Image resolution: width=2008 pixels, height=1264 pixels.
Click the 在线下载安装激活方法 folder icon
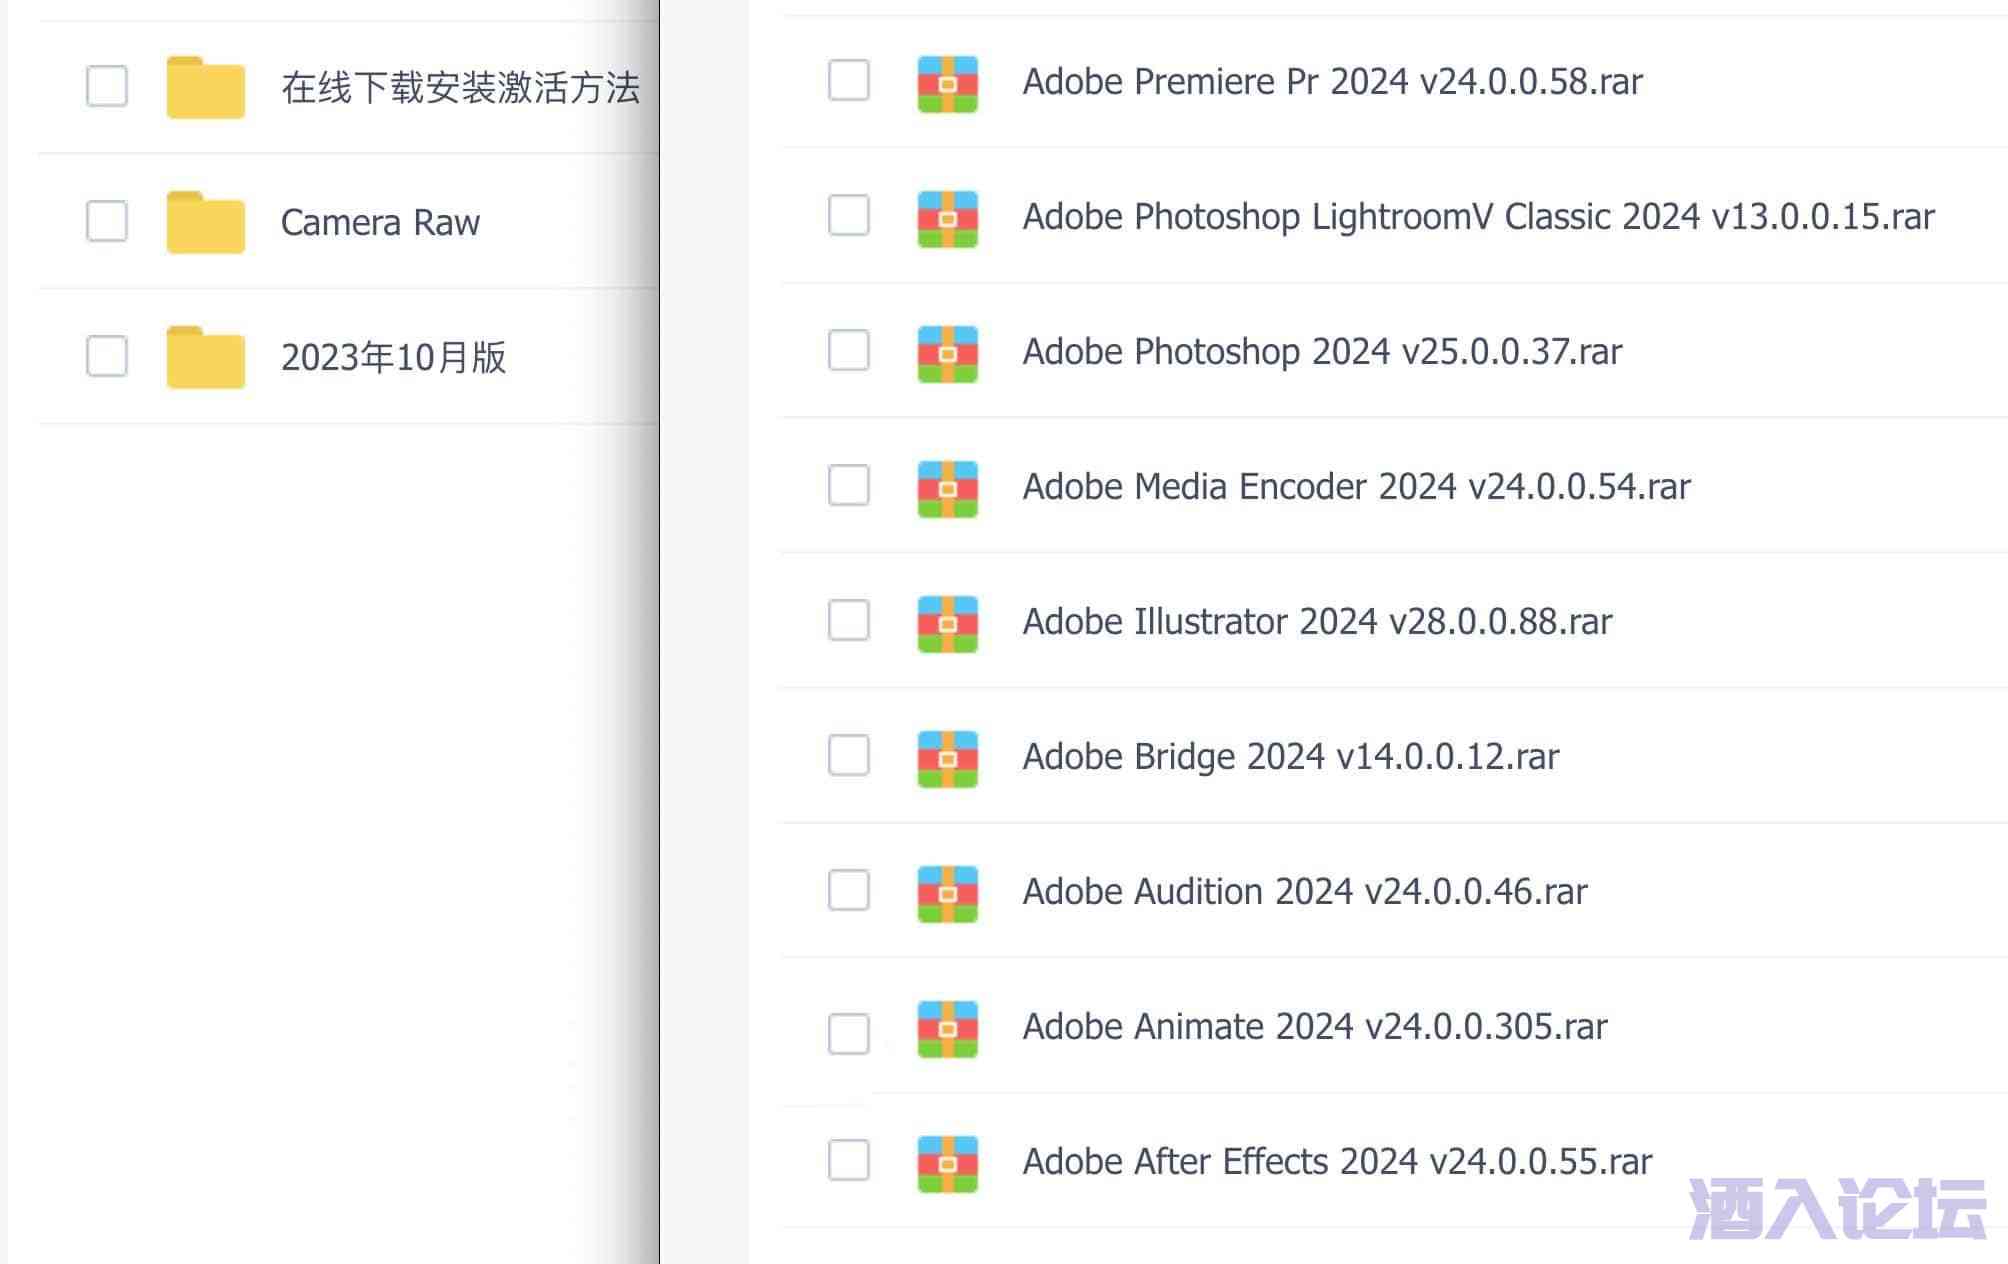tap(205, 88)
